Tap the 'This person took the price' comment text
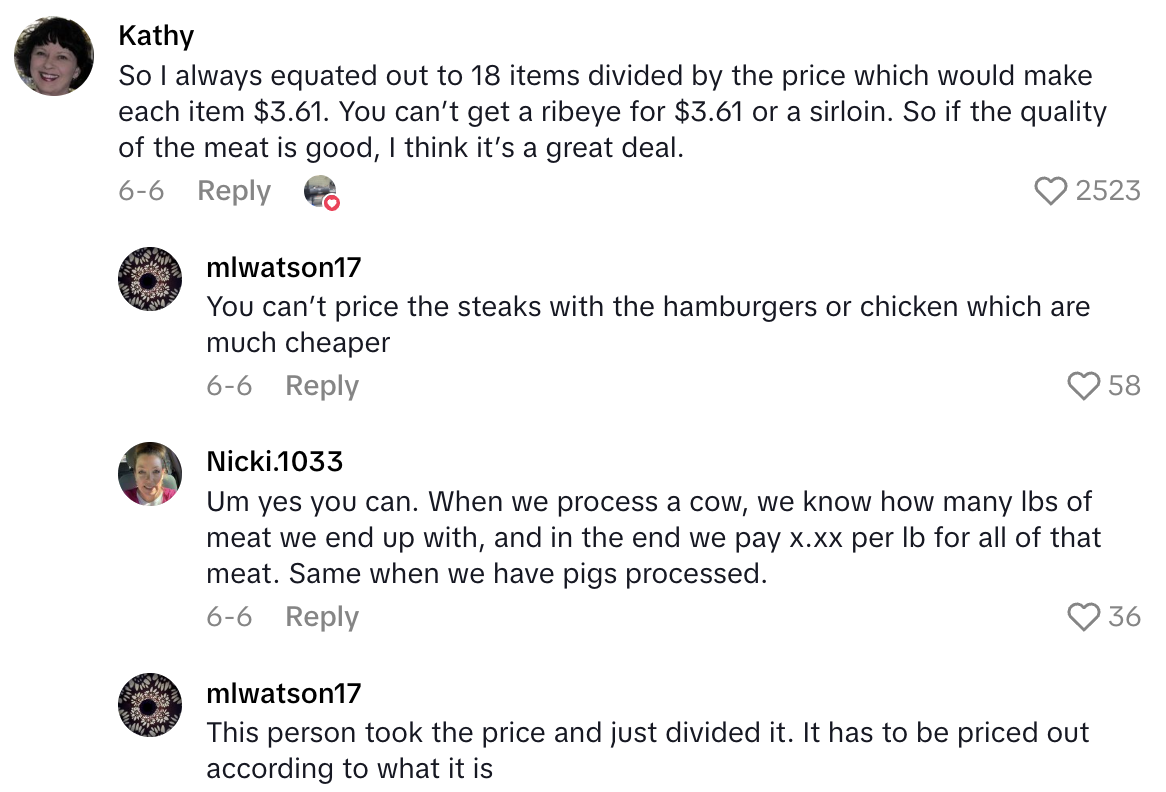Image resolution: width=1166 pixels, height=792 pixels. 646,750
